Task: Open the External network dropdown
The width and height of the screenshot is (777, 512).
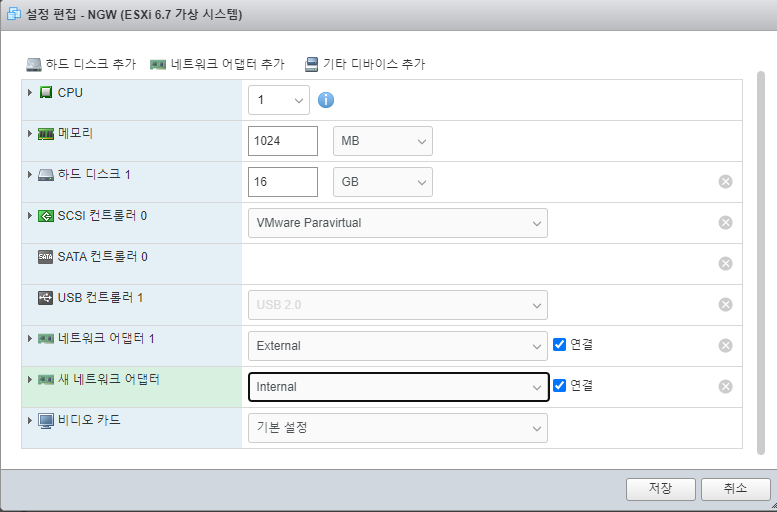Action: (x=398, y=346)
